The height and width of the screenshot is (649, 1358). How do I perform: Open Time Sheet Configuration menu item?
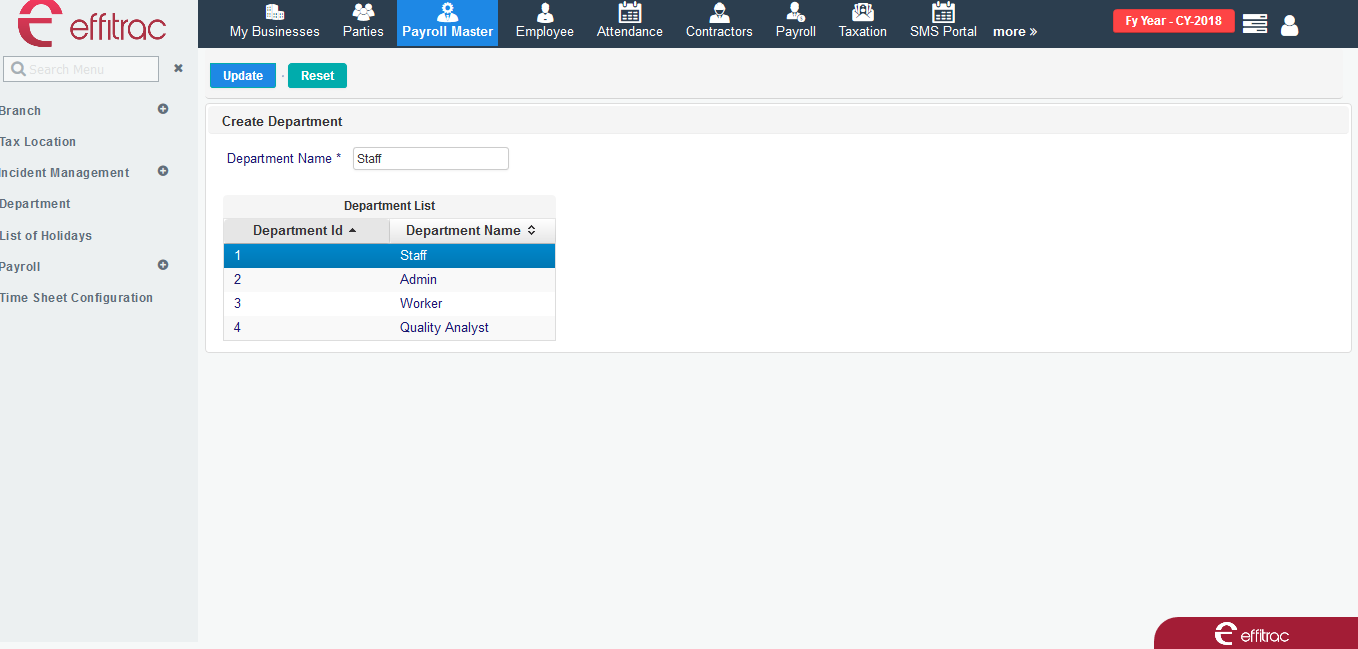[77, 298]
